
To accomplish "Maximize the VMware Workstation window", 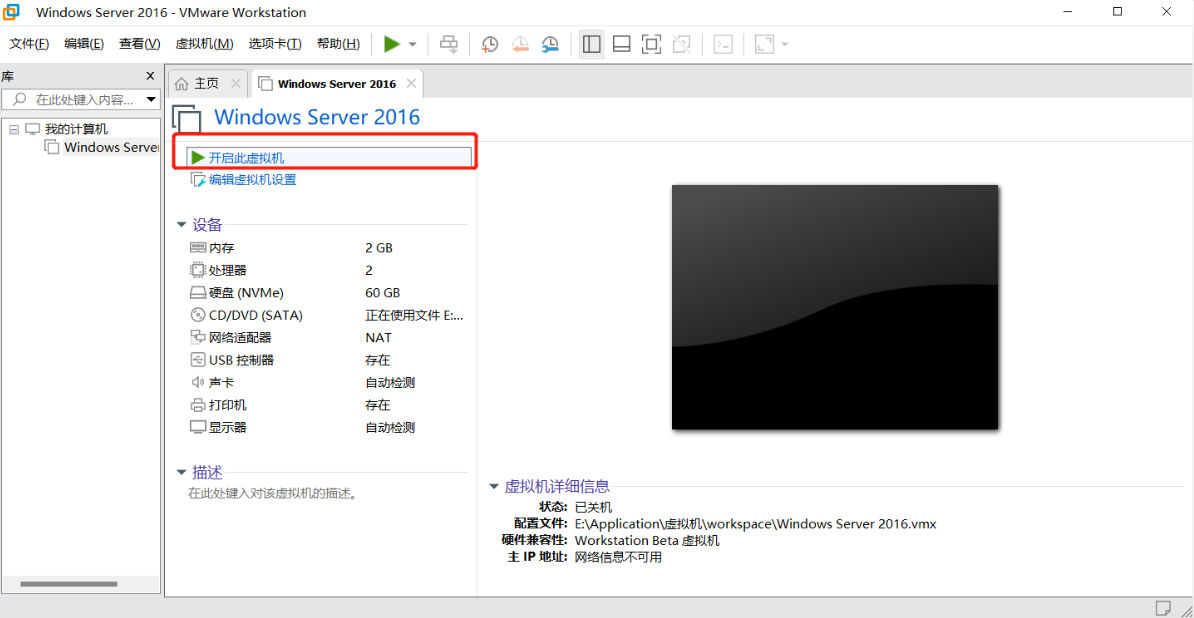I will click(1117, 11).
